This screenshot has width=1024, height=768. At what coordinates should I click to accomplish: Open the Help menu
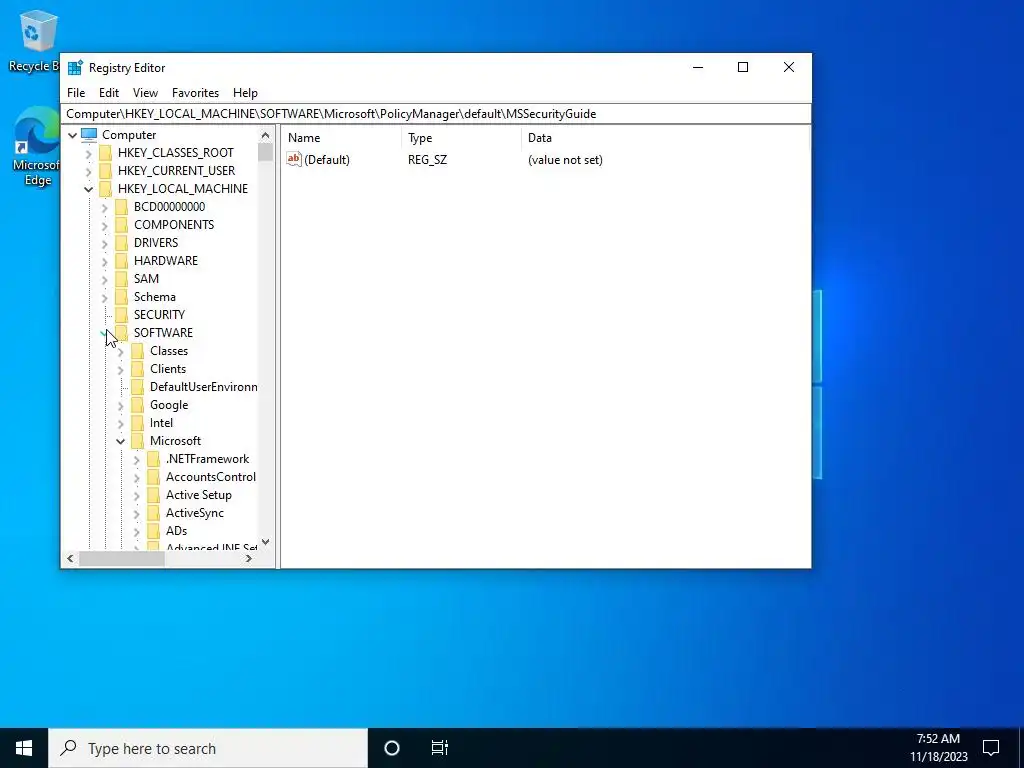[x=246, y=93]
